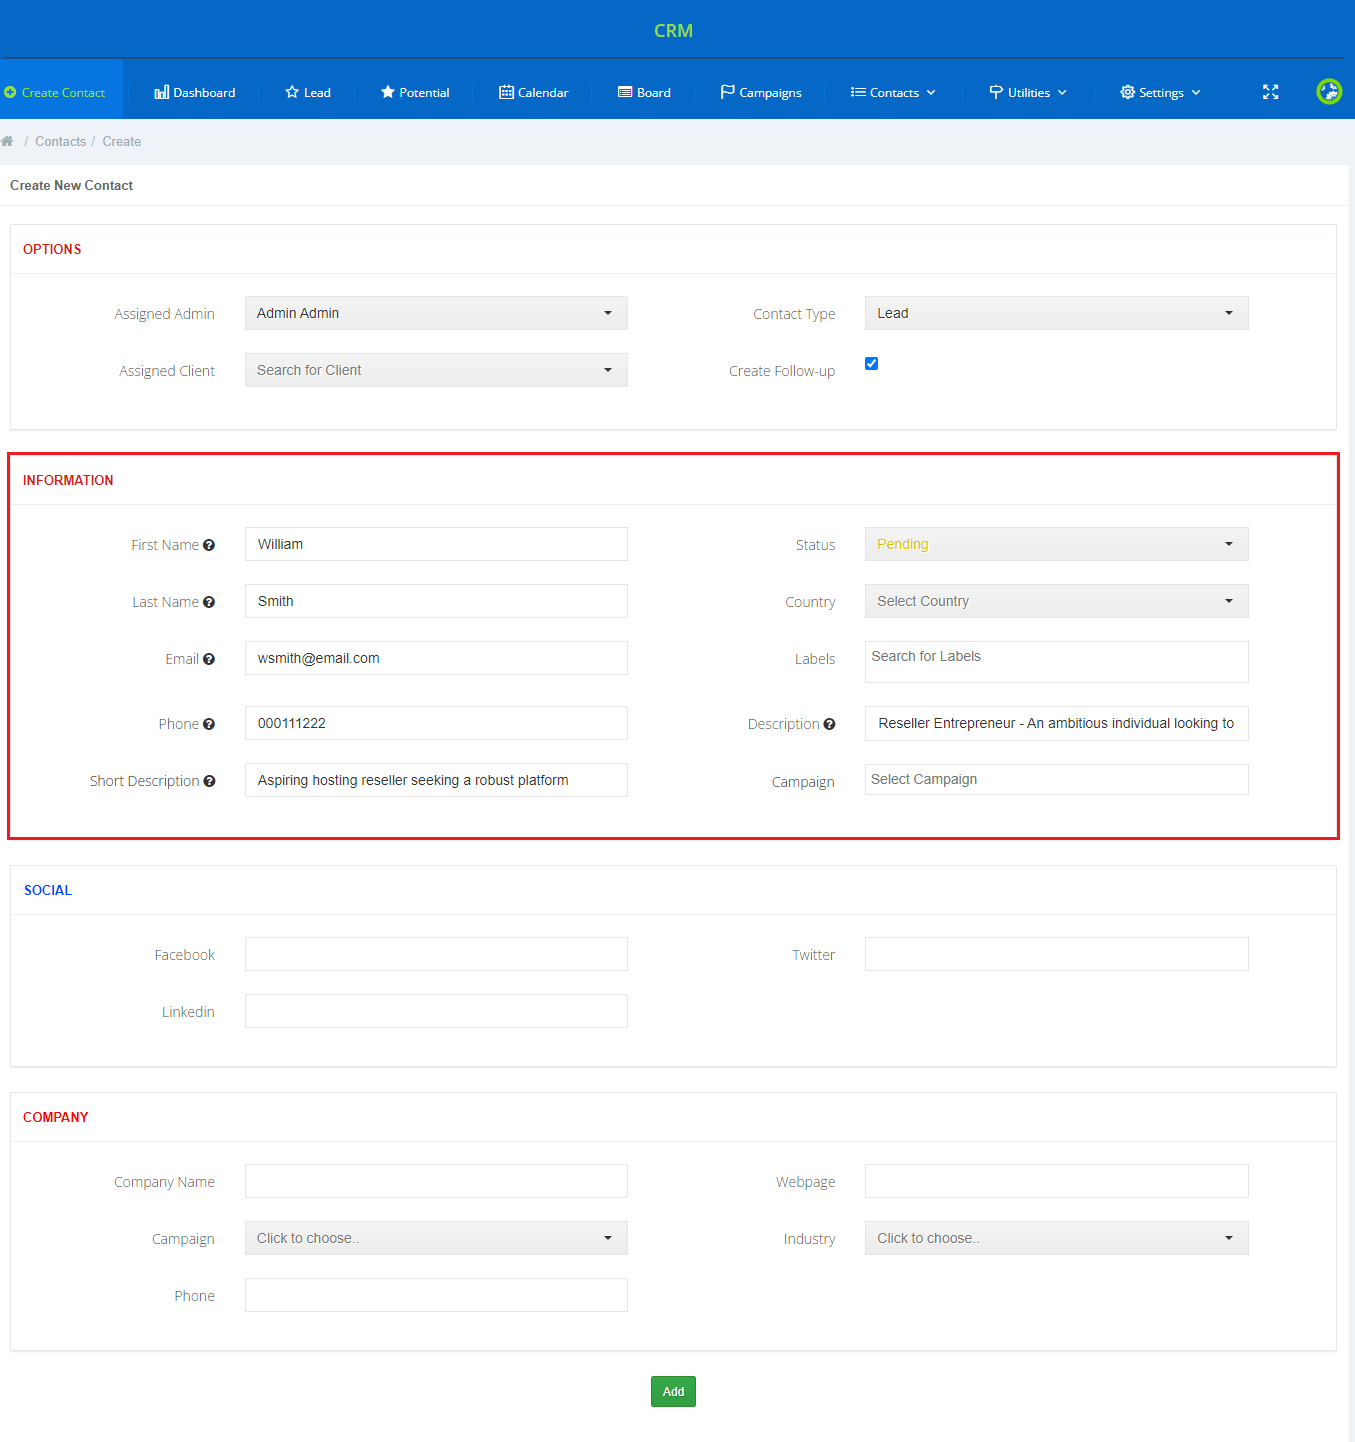Click the Facebook input field
The image size is (1355, 1442).
click(436, 954)
